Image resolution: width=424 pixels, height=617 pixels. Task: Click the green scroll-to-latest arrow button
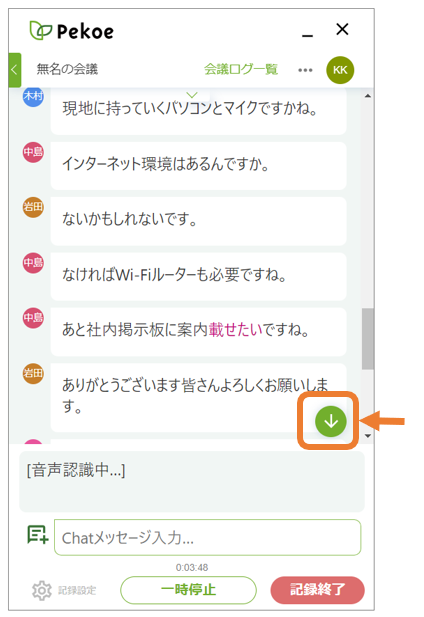(x=330, y=421)
